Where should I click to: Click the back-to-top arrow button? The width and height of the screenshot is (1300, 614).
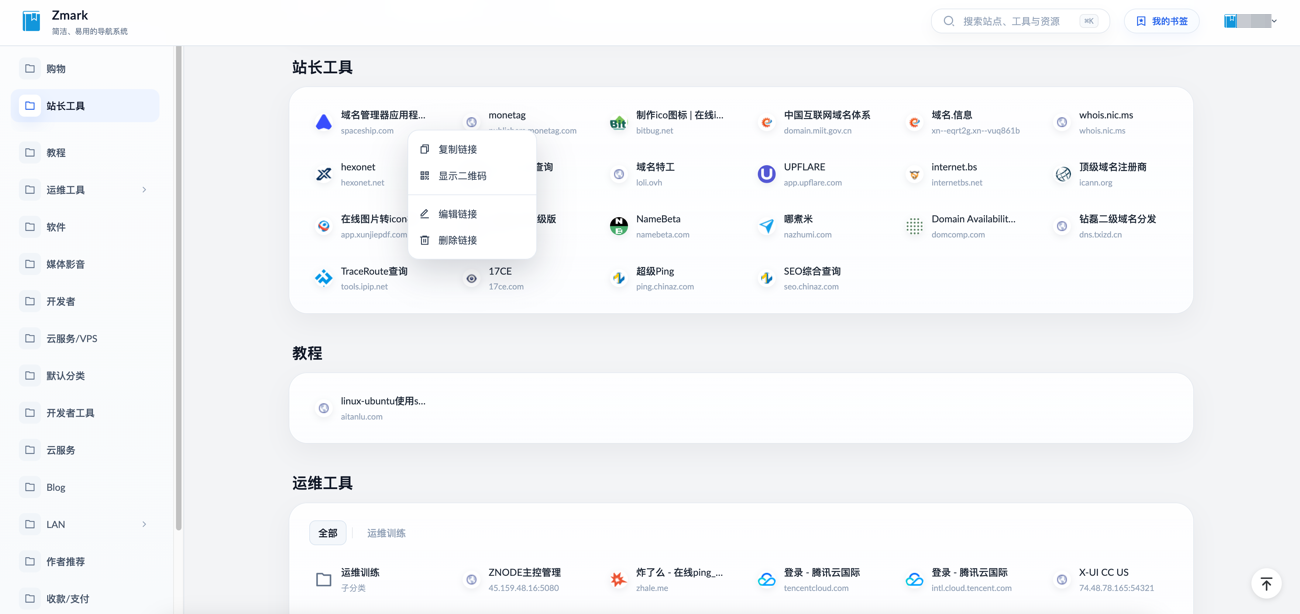(x=1266, y=584)
